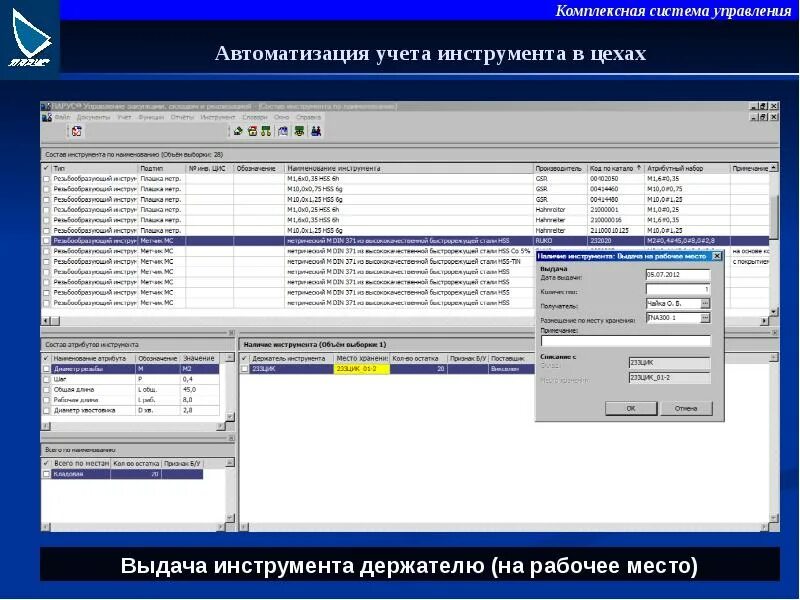The height and width of the screenshot is (600, 800).
Task: Sort by the 'Тип' column header
Action: click(x=94, y=168)
